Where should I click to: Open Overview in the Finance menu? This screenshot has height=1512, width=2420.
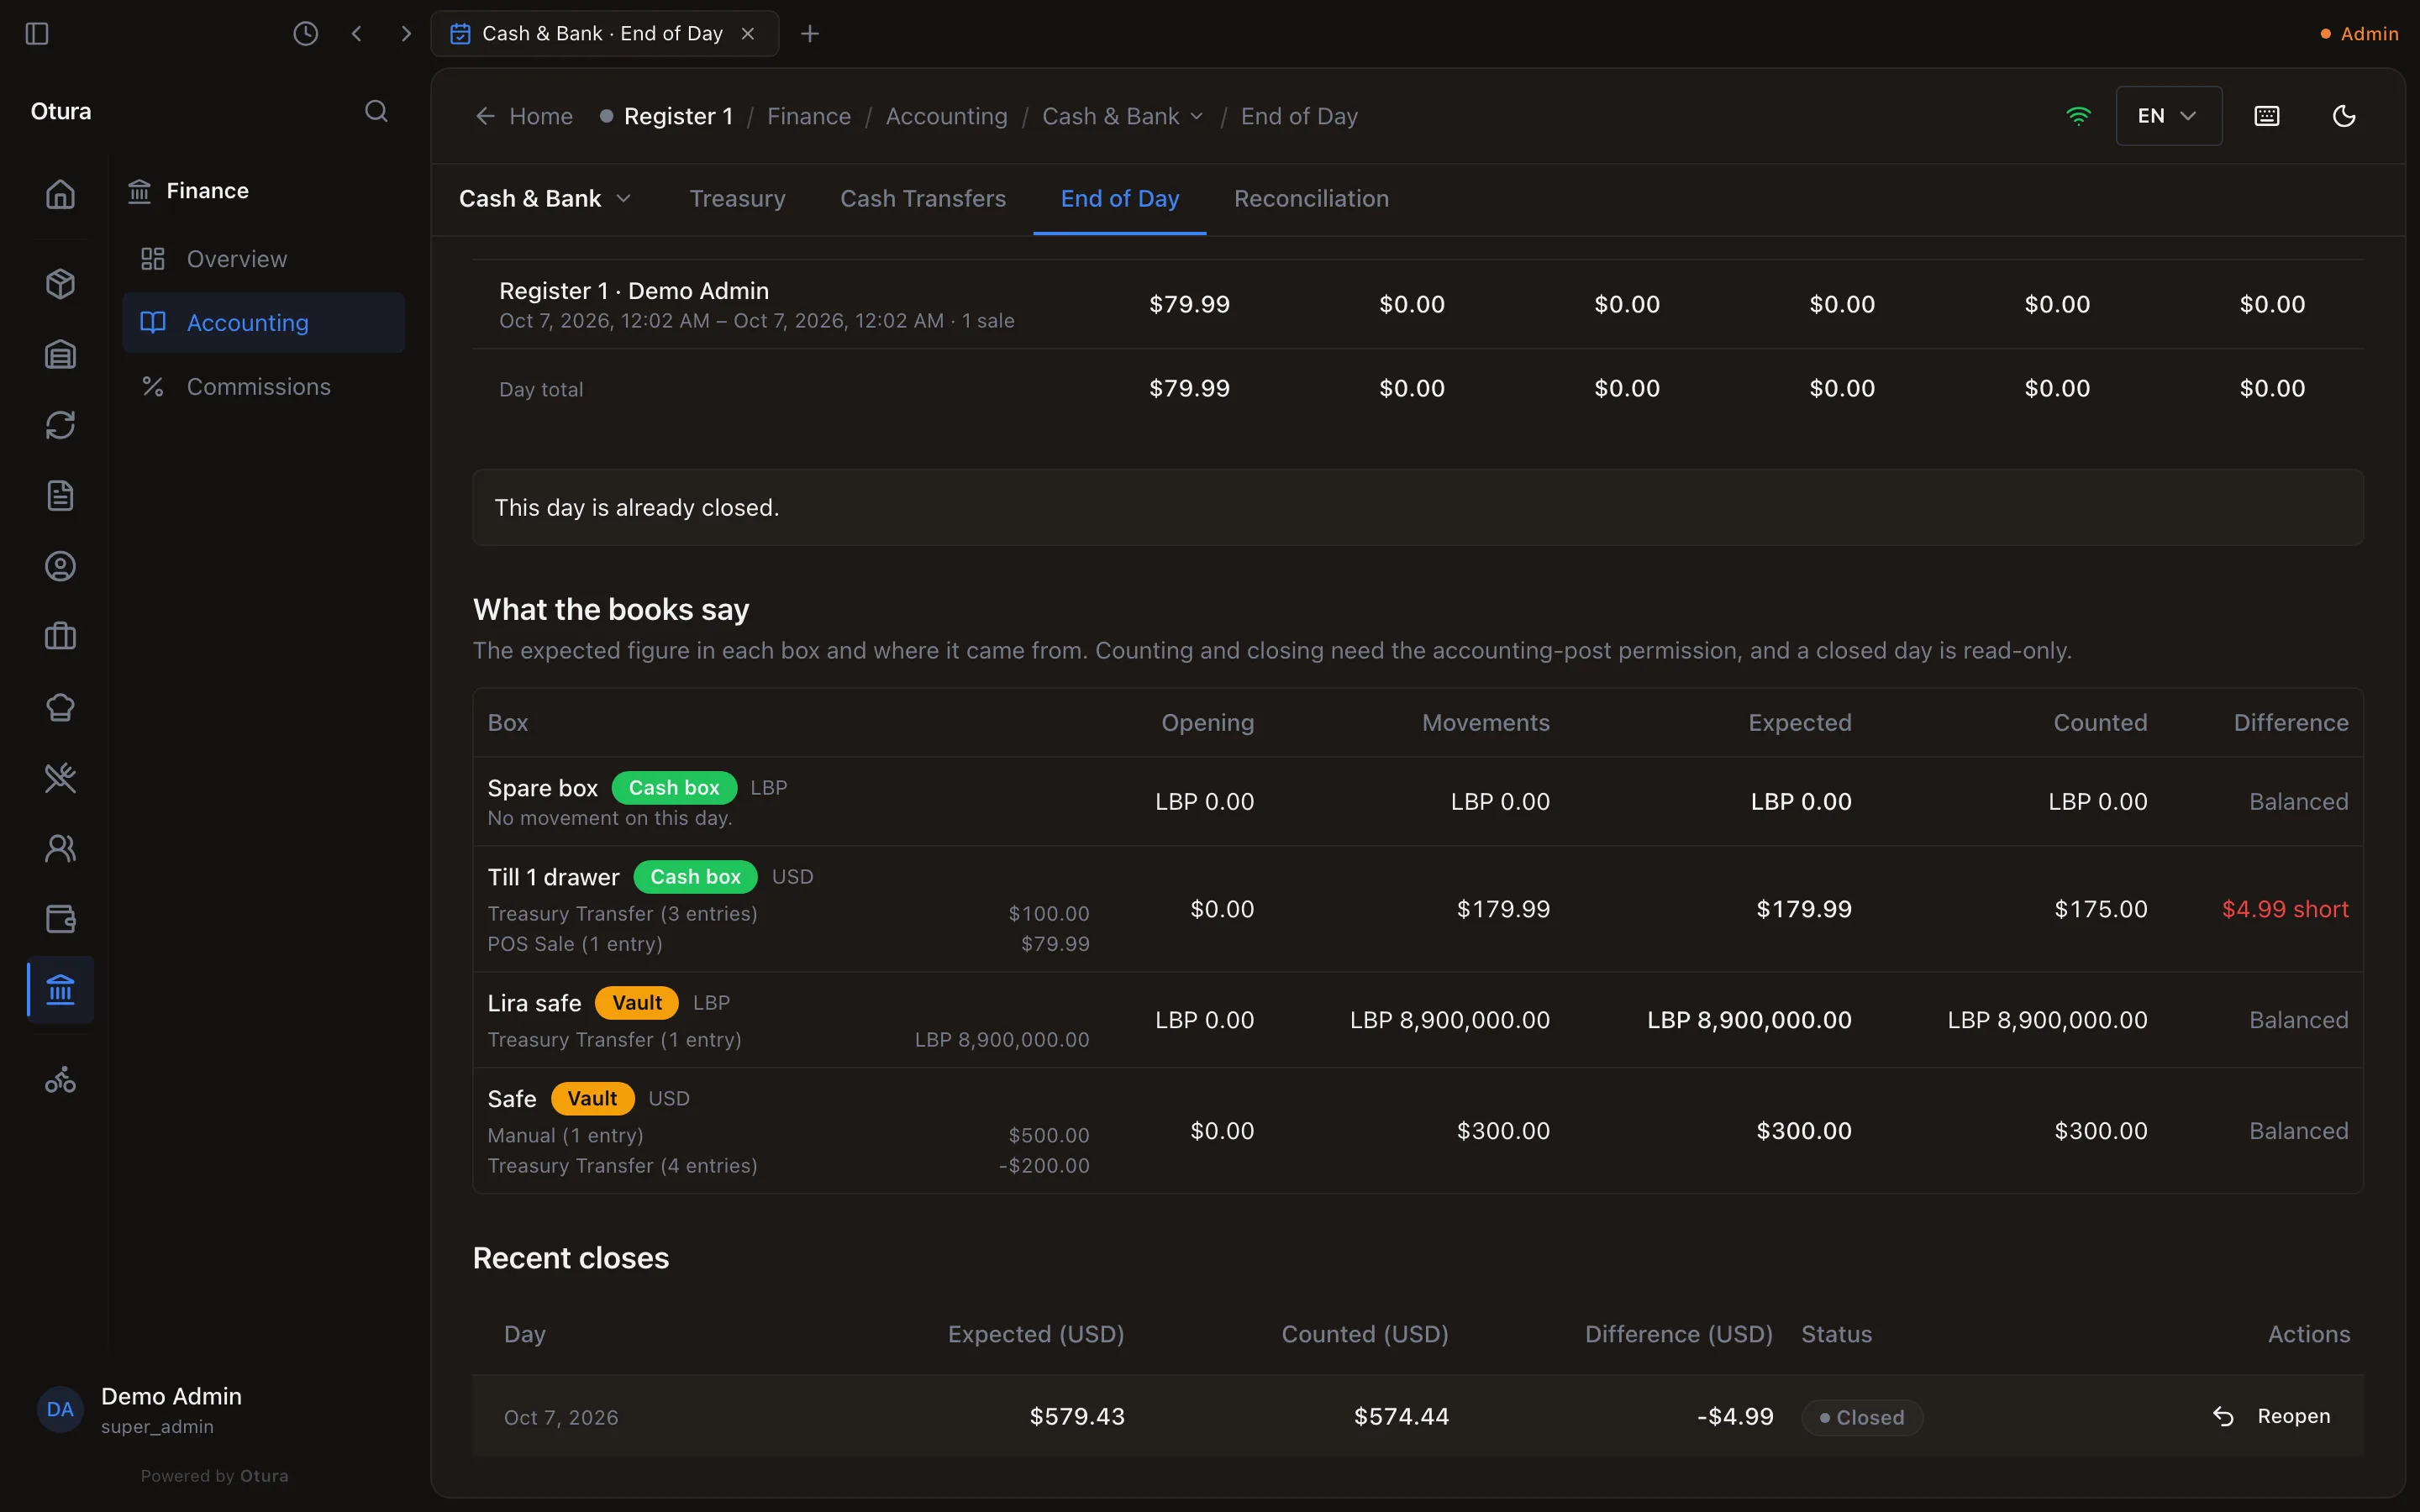[263, 259]
